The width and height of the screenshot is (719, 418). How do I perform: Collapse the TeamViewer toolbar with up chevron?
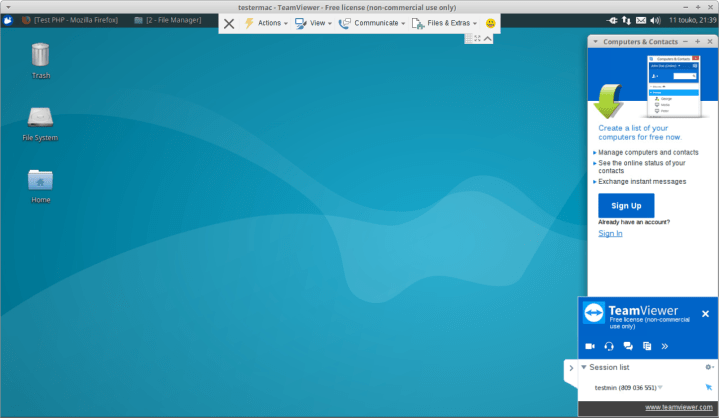[x=488, y=38]
